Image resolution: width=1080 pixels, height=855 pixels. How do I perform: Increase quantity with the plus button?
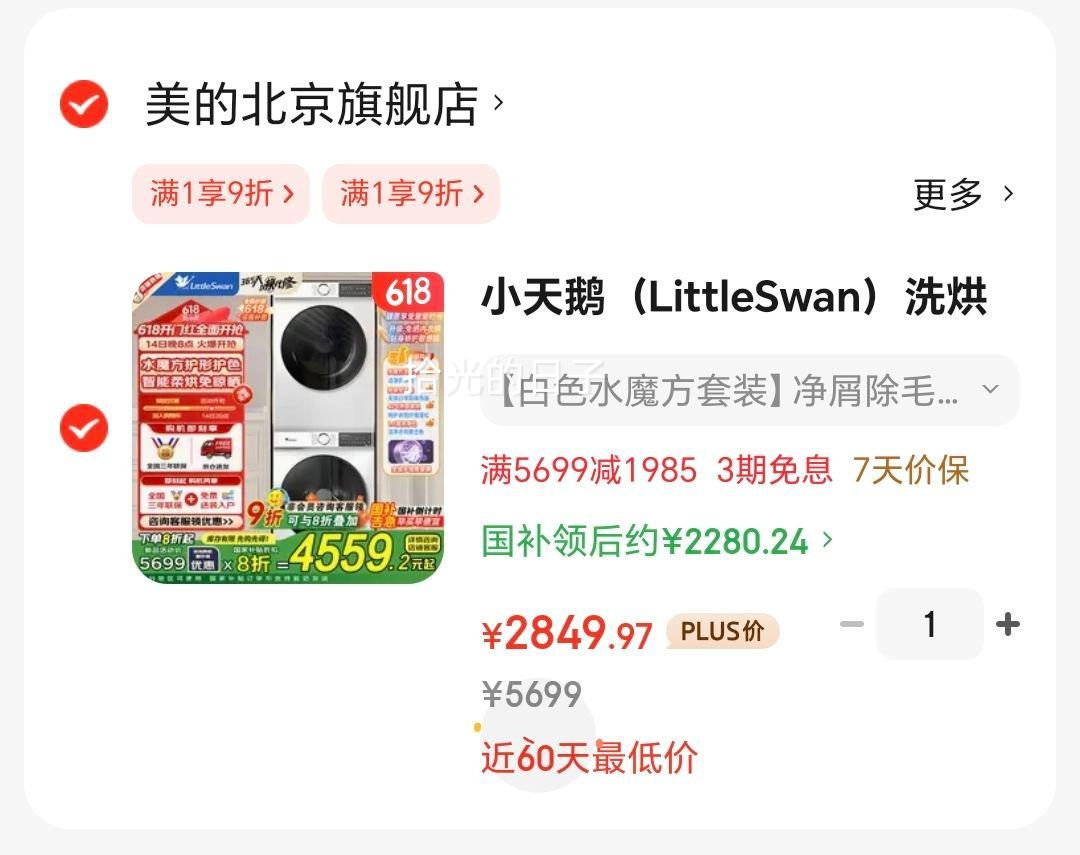click(1008, 624)
